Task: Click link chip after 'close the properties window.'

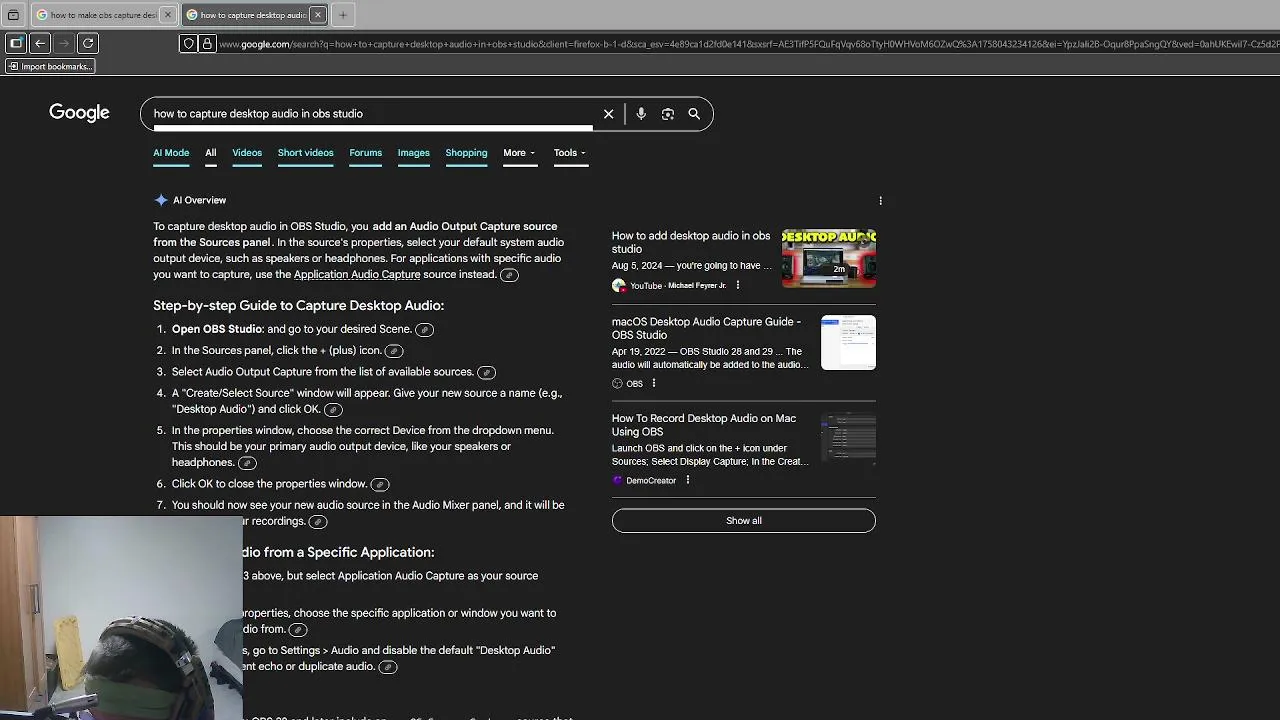Action: tap(379, 485)
